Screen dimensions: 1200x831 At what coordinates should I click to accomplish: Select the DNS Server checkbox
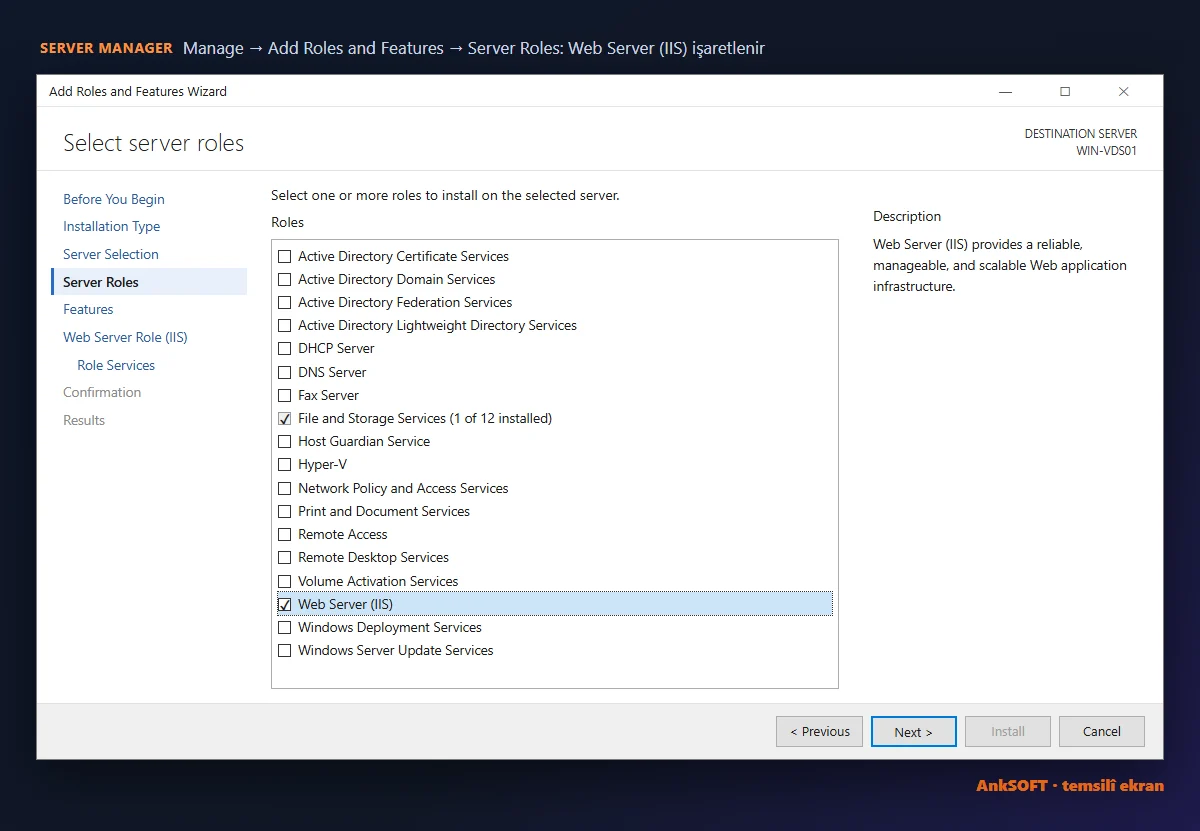pos(285,373)
